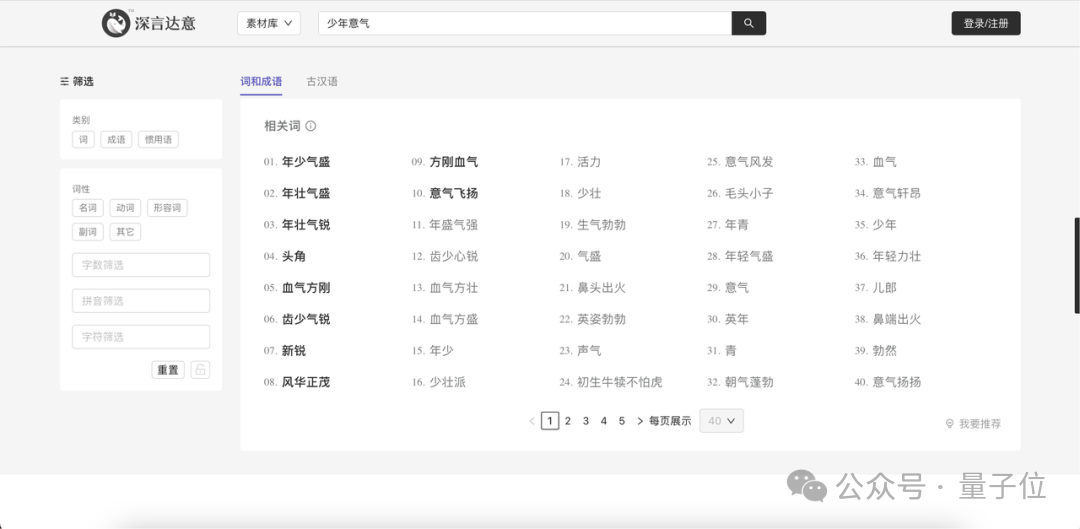Click the page vertical scrollbar thumb
This screenshot has width=1080, height=529.
point(1077,266)
